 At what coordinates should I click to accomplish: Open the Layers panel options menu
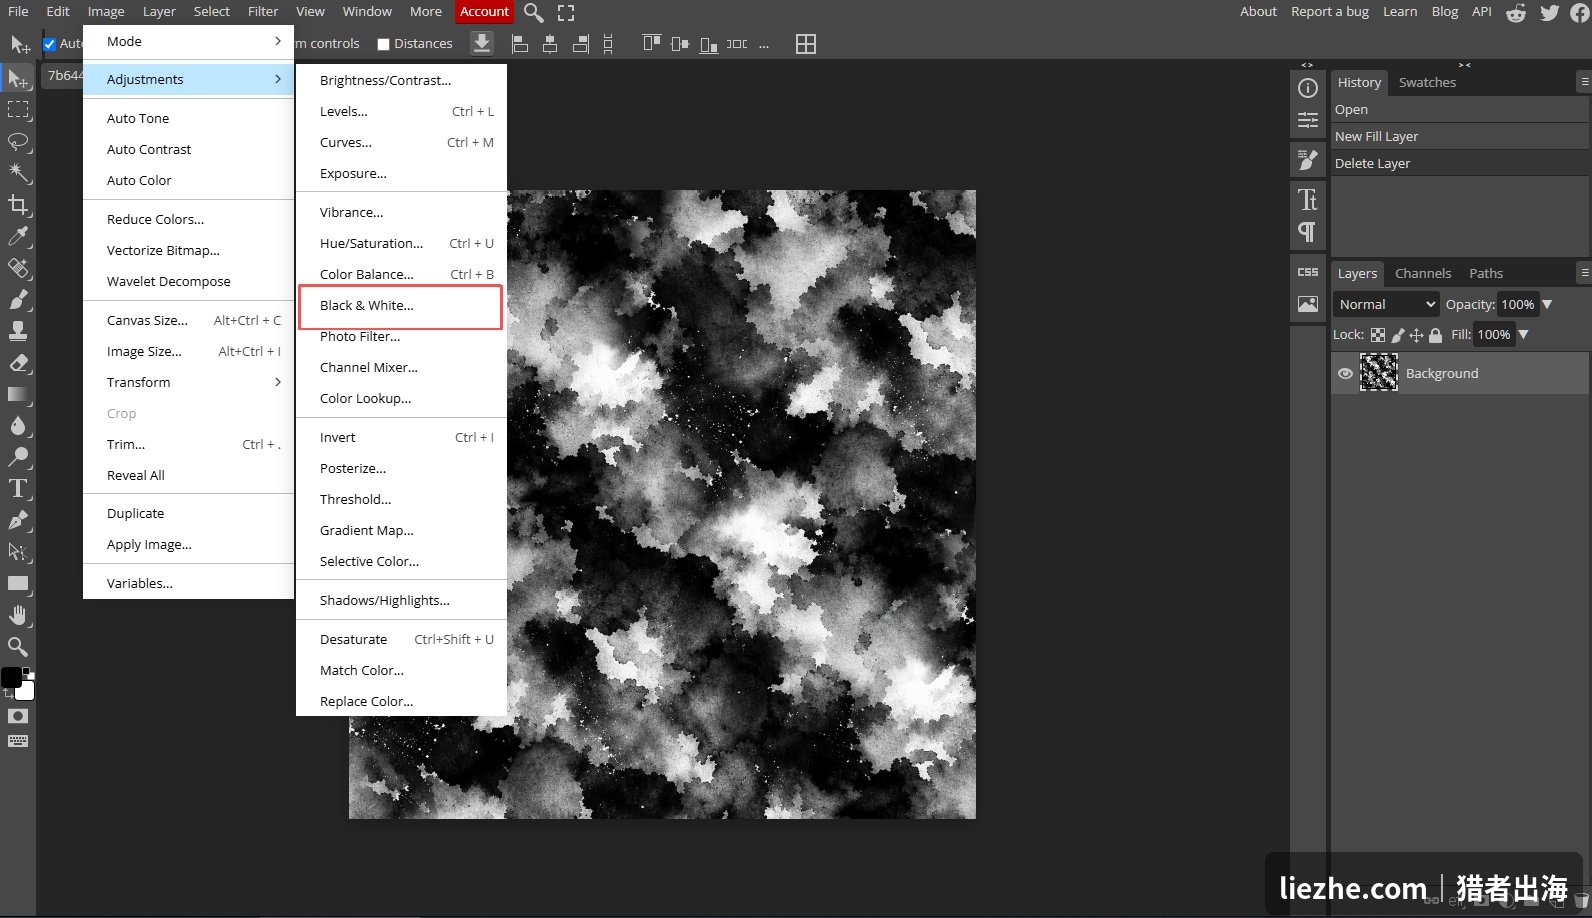1584,272
